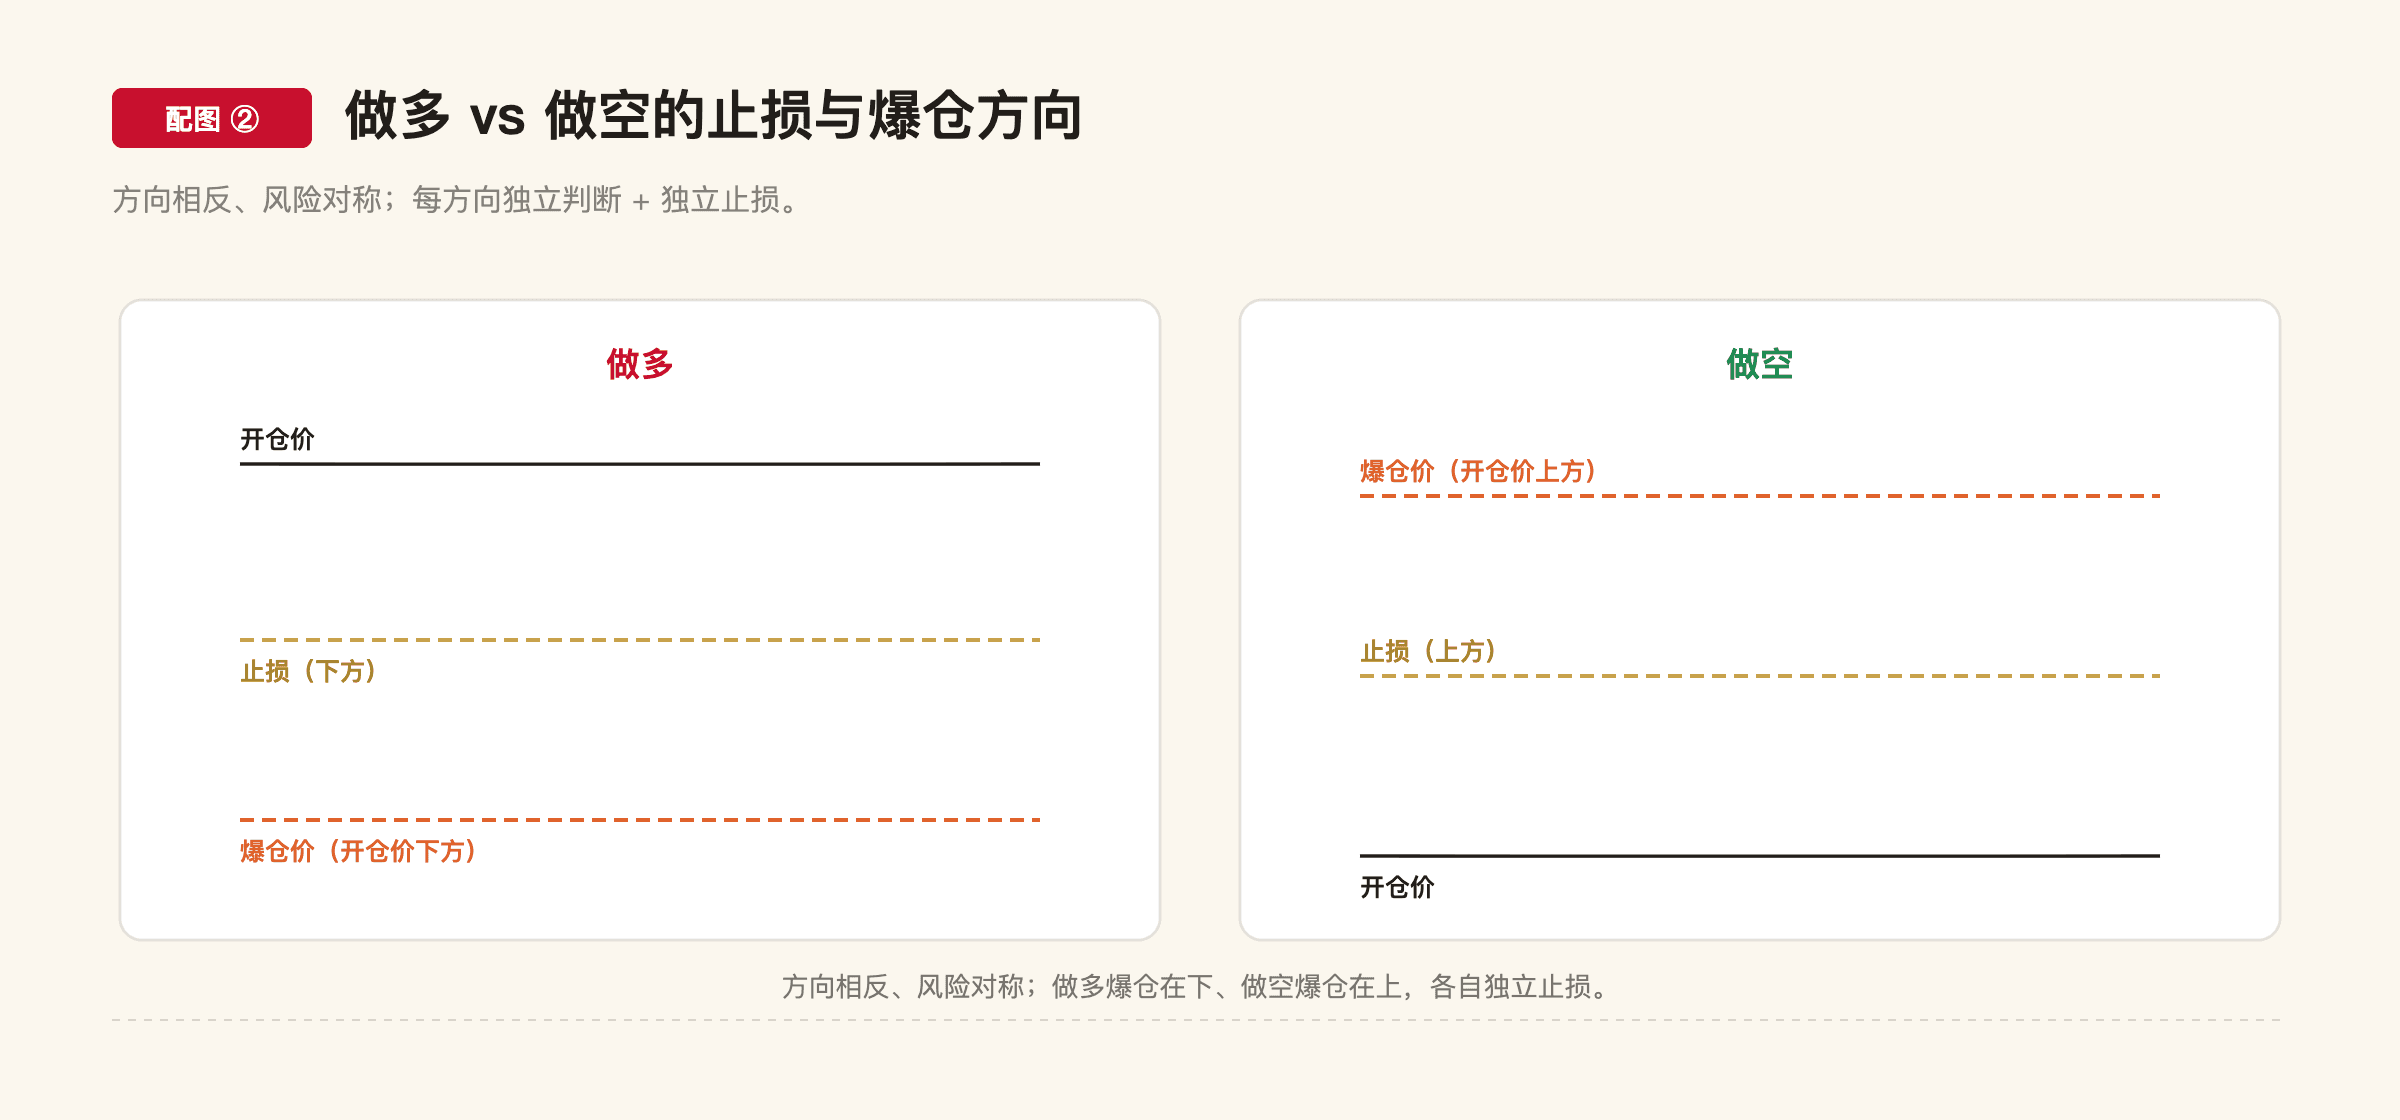Click the gold dashed stop-loss line in the 做空 panel
Screen dimensions: 2400x1120
click(1760, 676)
